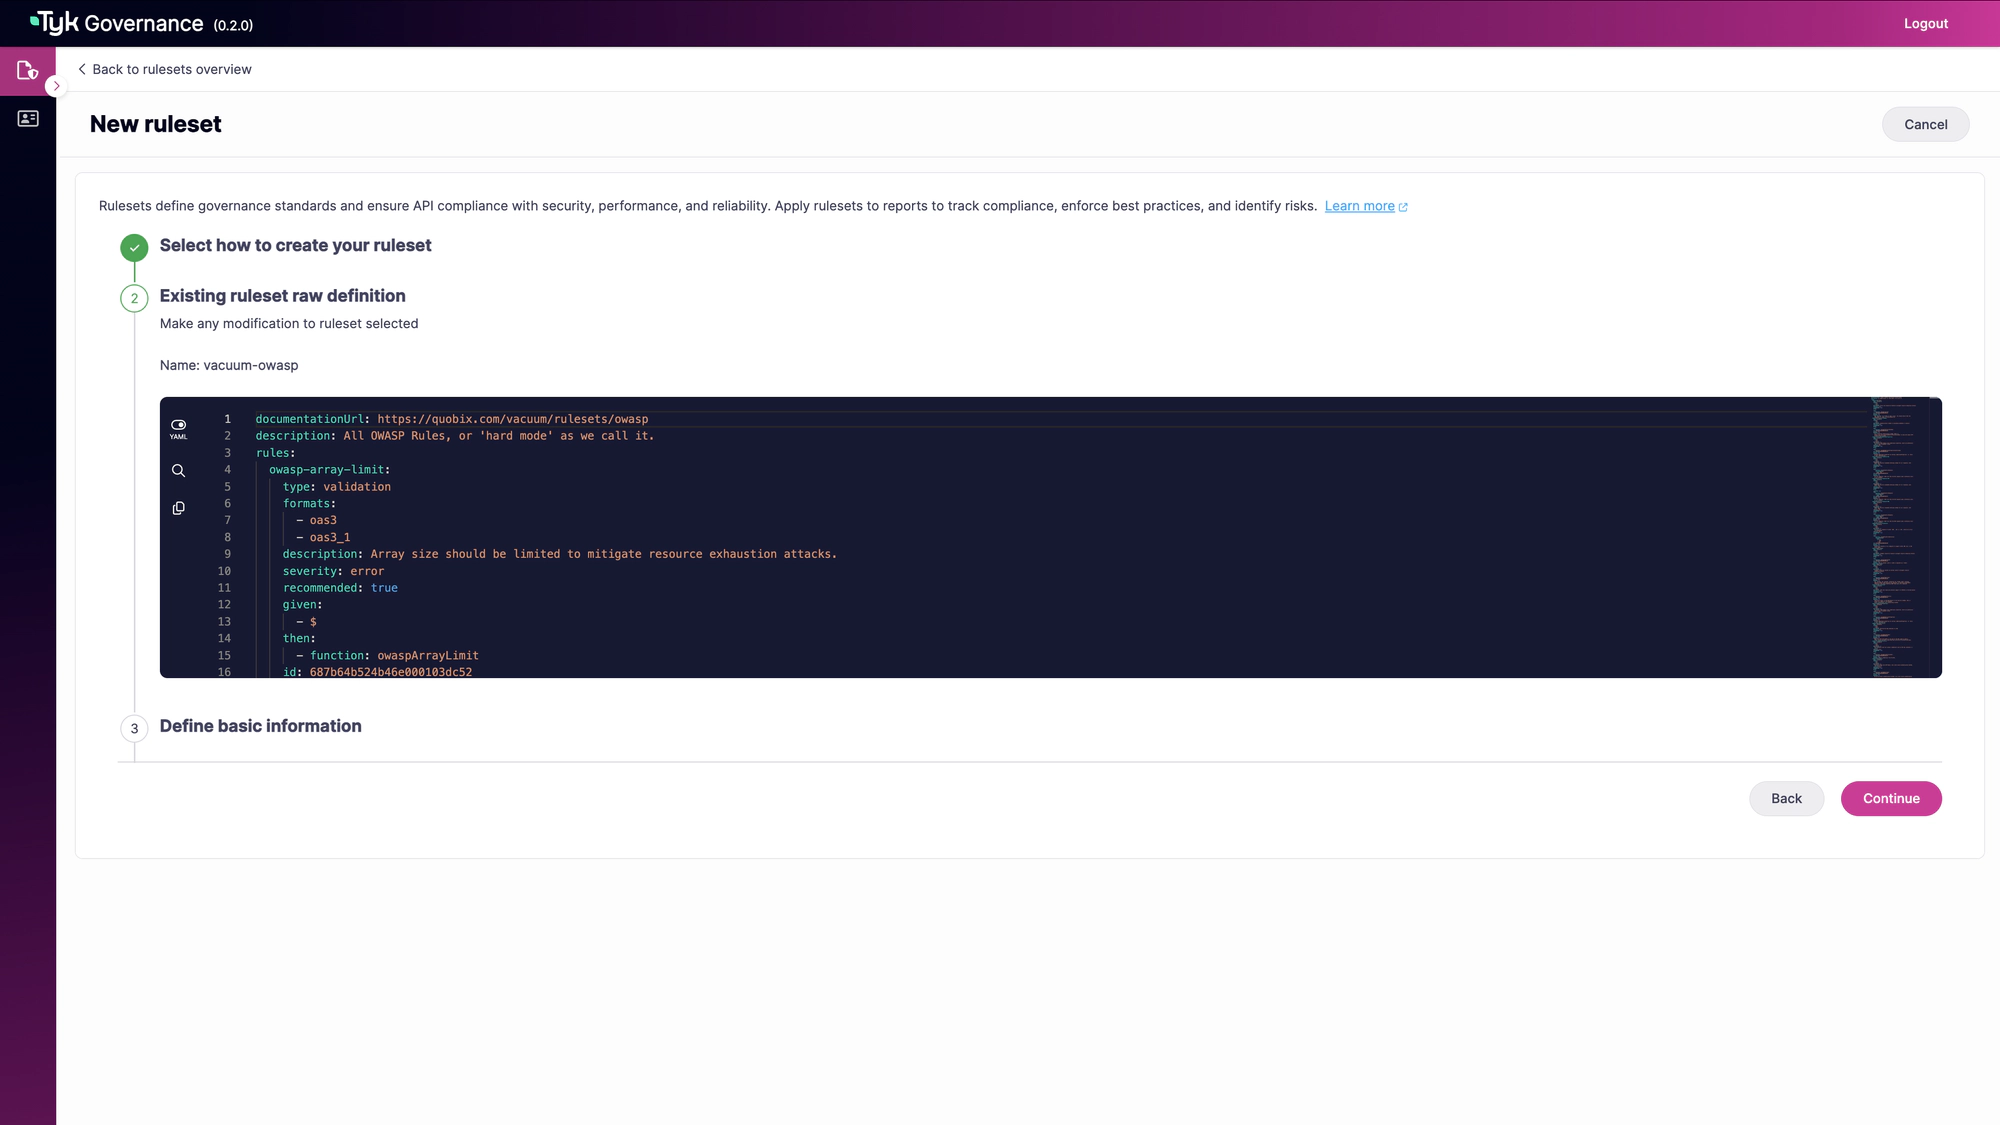Screen dimensions: 2000x1125
Task: Open the ID card sidebar icon
Action: point(28,119)
